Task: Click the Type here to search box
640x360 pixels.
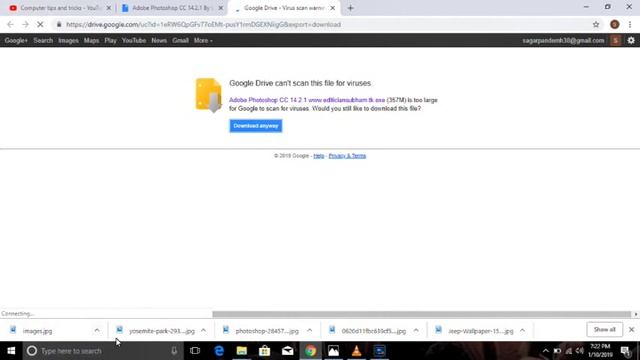Action: (102, 351)
